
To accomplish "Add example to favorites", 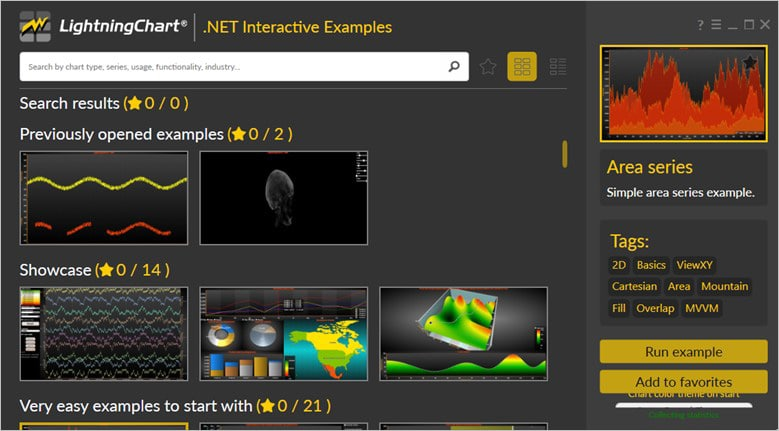I will [x=684, y=382].
